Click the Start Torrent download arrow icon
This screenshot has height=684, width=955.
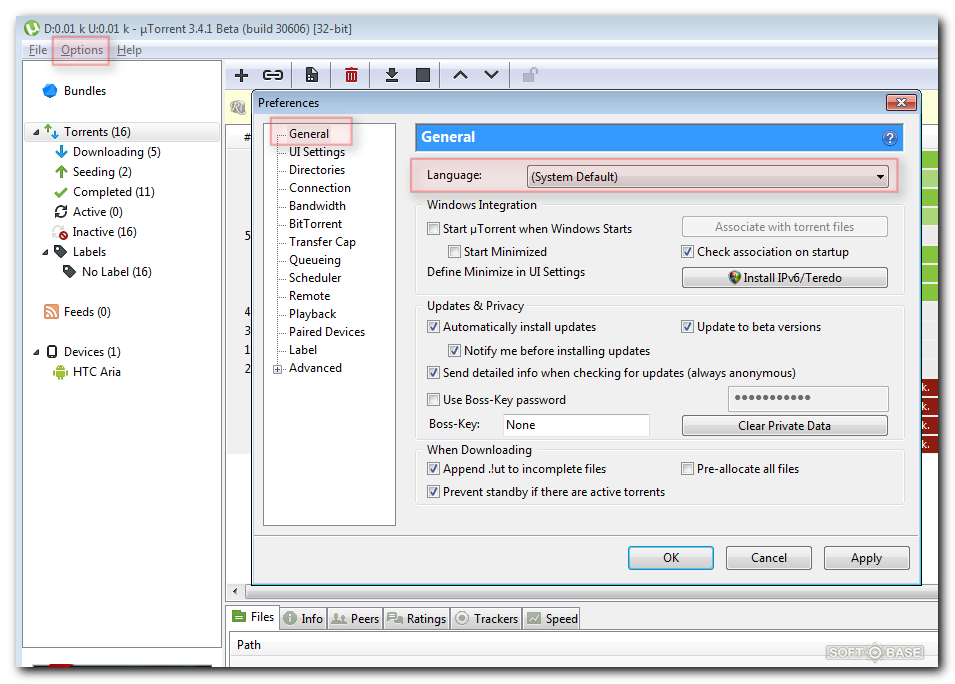[x=392, y=75]
